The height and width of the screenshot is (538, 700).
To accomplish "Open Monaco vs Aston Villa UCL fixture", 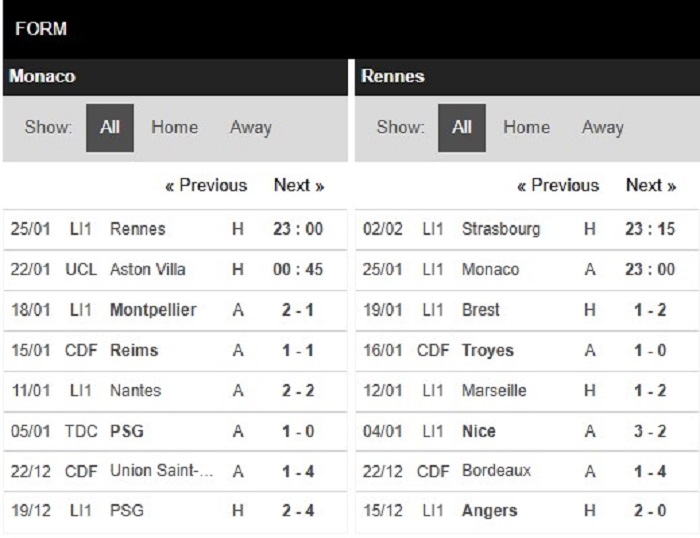I will point(175,270).
